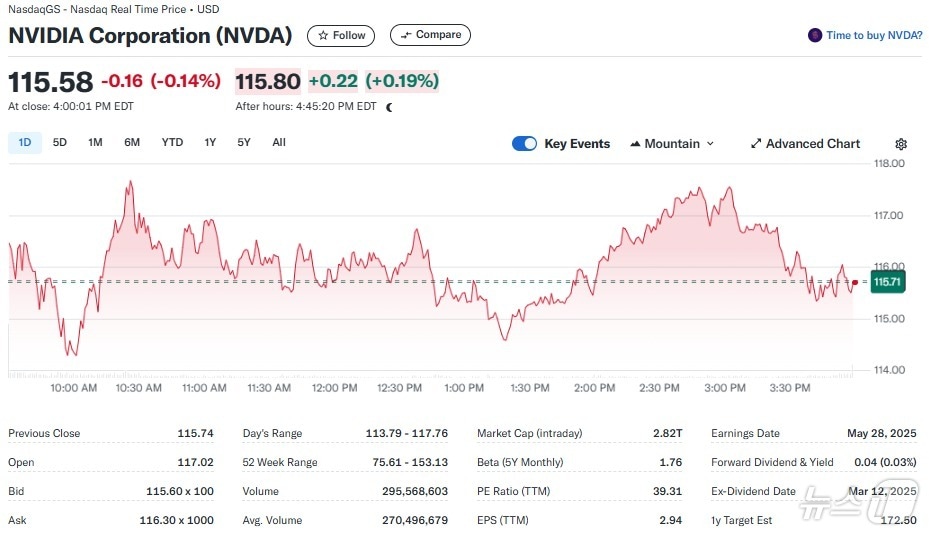This screenshot has height=536, width=929.
Task: Click the Compare button
Action: tap(430, 35)
